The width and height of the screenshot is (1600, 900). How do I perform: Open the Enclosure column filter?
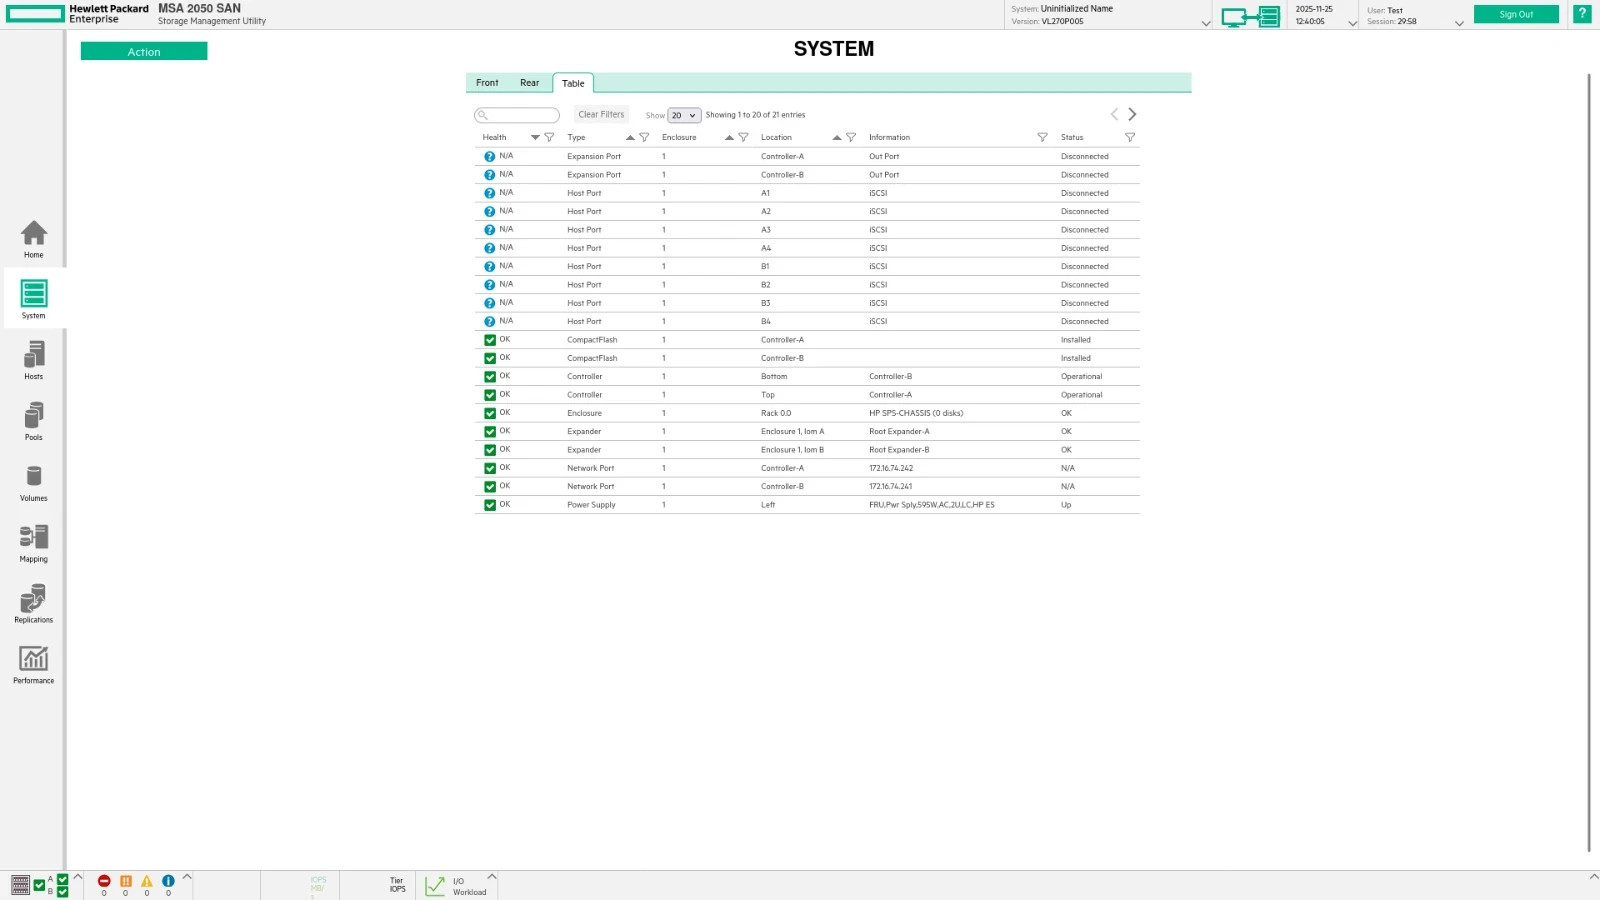743,138
